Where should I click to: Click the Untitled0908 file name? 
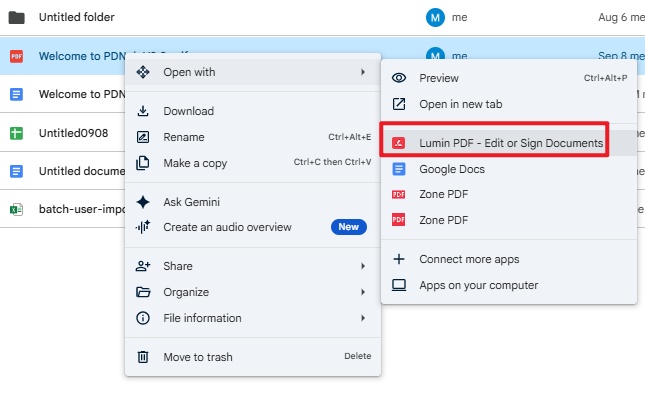(73, 133)
